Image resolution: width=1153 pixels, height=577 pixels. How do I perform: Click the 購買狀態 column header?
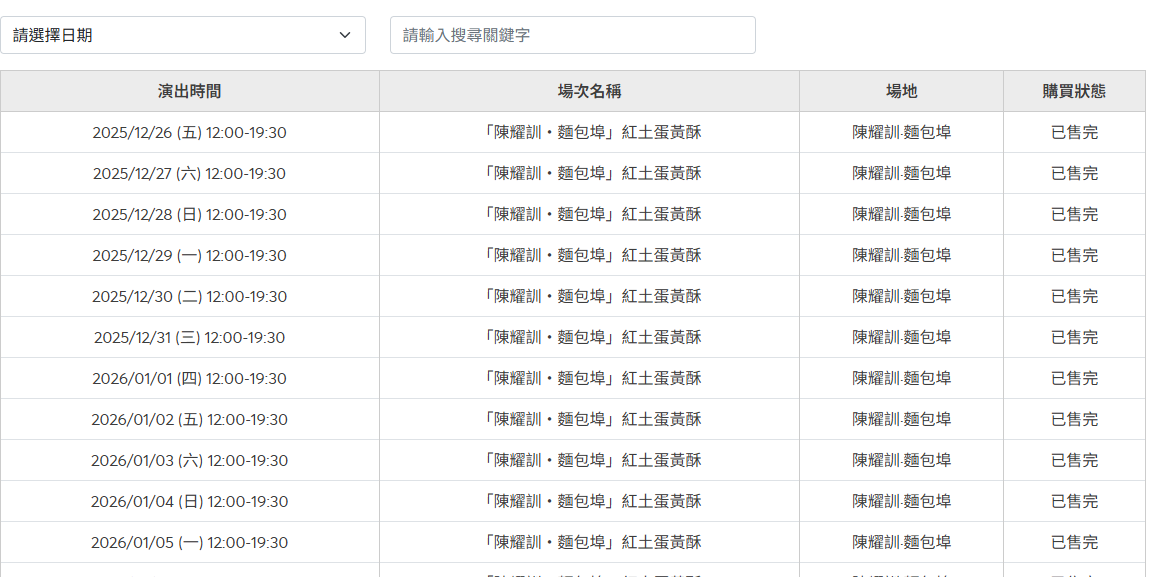click(1074, 91)
